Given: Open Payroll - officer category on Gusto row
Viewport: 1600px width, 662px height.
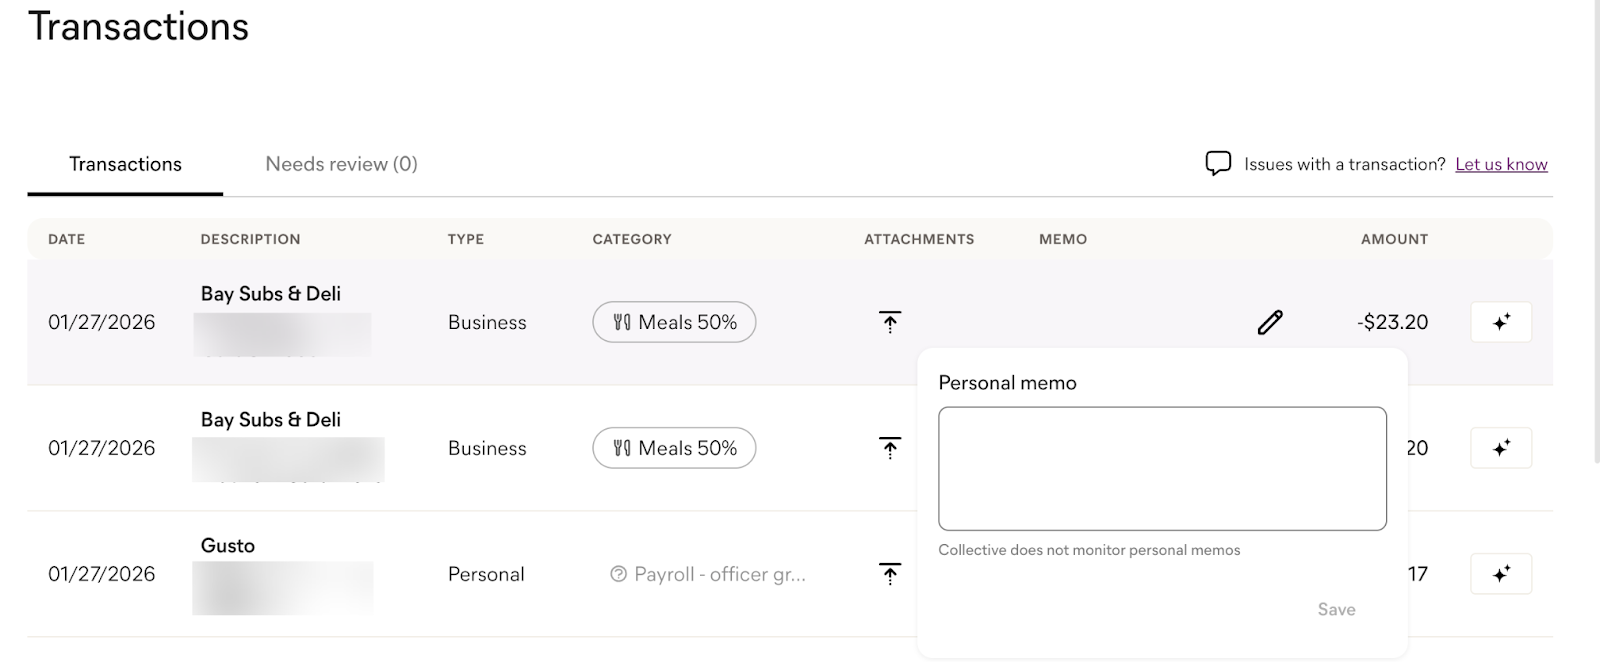Looking at the screenshot, I should (x=708, y=574).
